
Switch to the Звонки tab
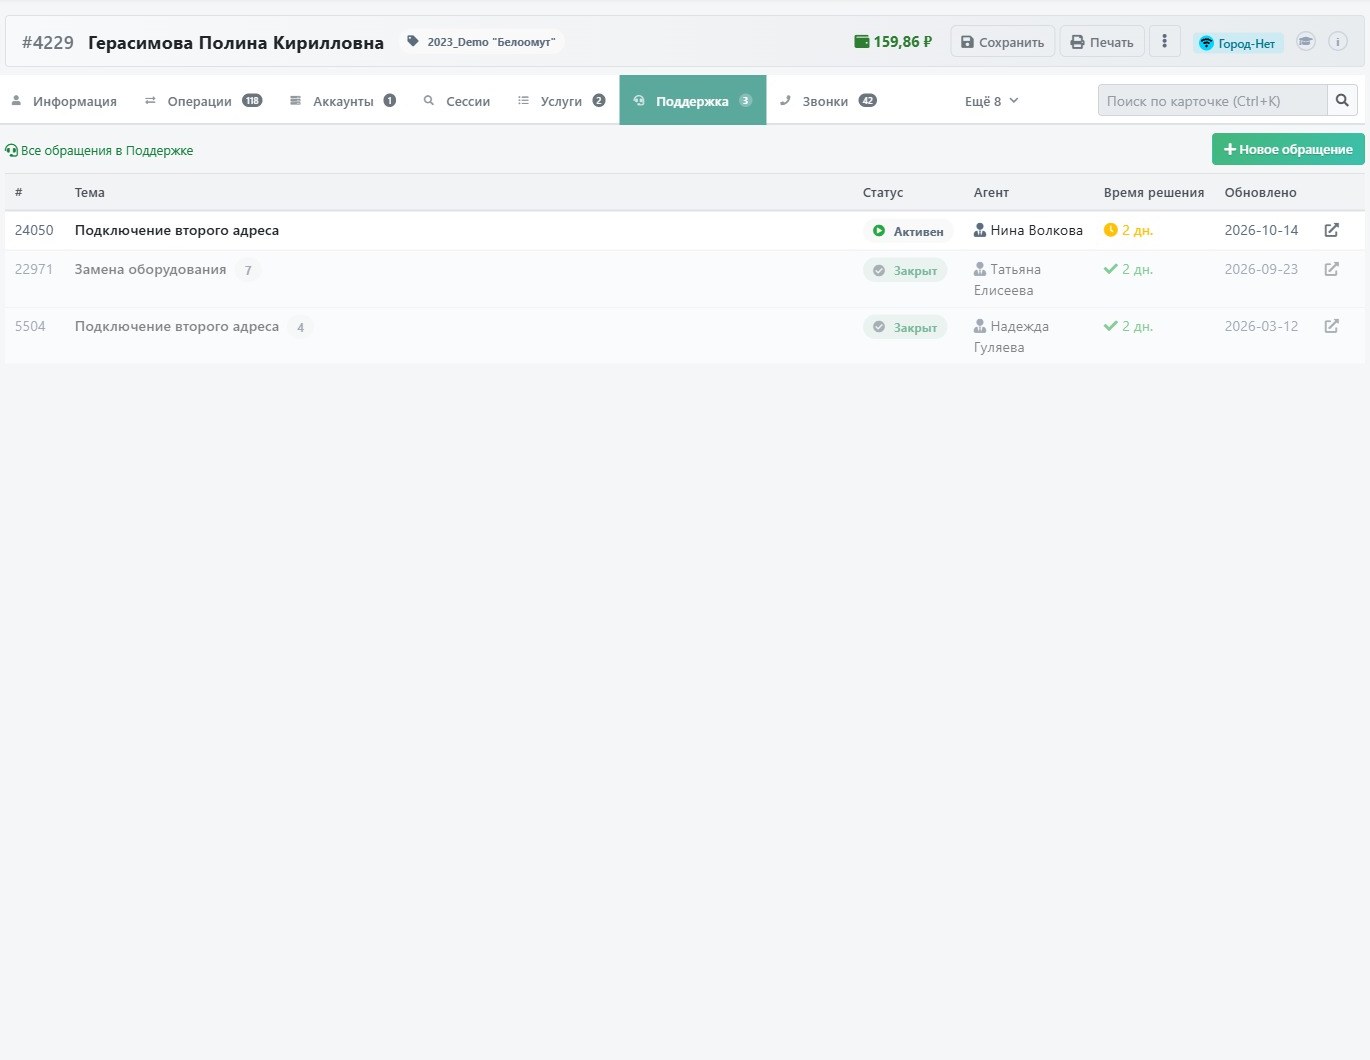pos(828,101)
